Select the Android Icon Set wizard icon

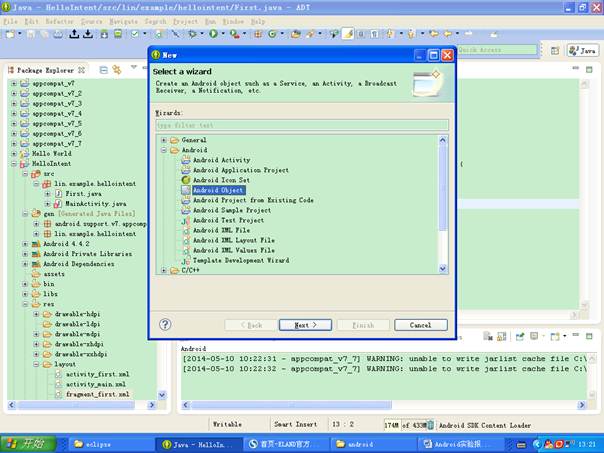click(x=185, y=180)
